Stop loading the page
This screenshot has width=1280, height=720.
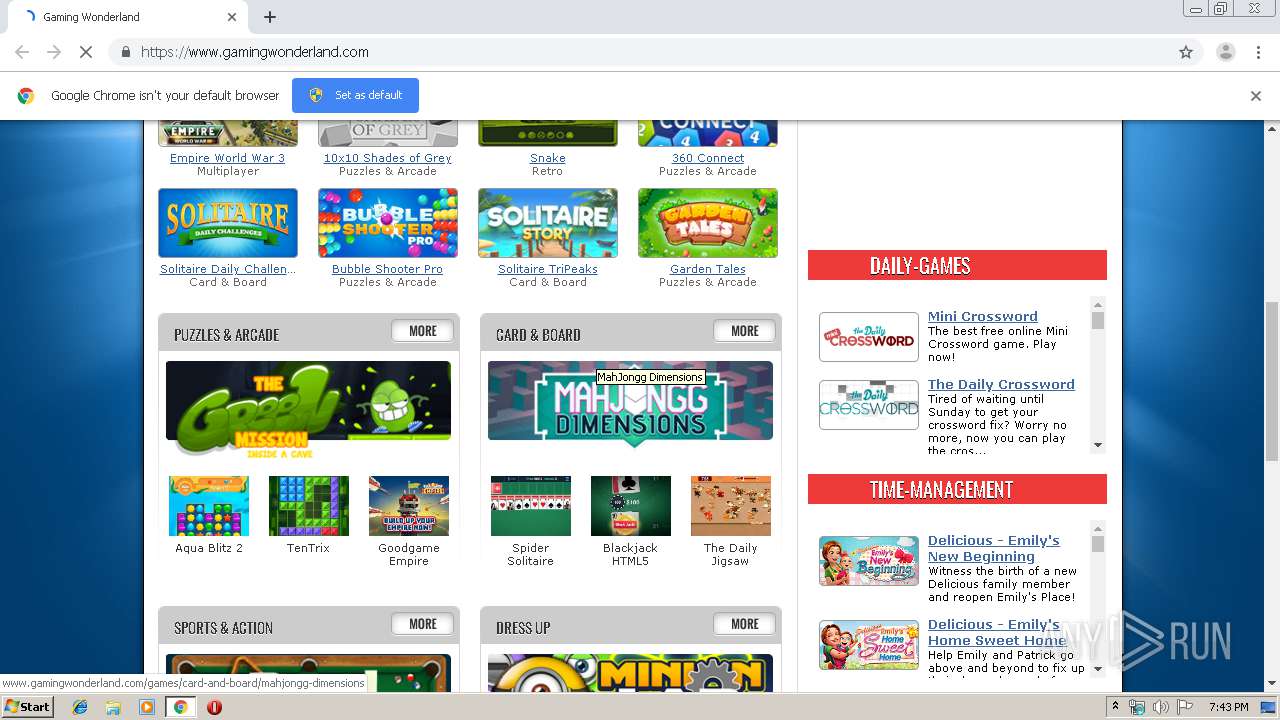point(86,52)
